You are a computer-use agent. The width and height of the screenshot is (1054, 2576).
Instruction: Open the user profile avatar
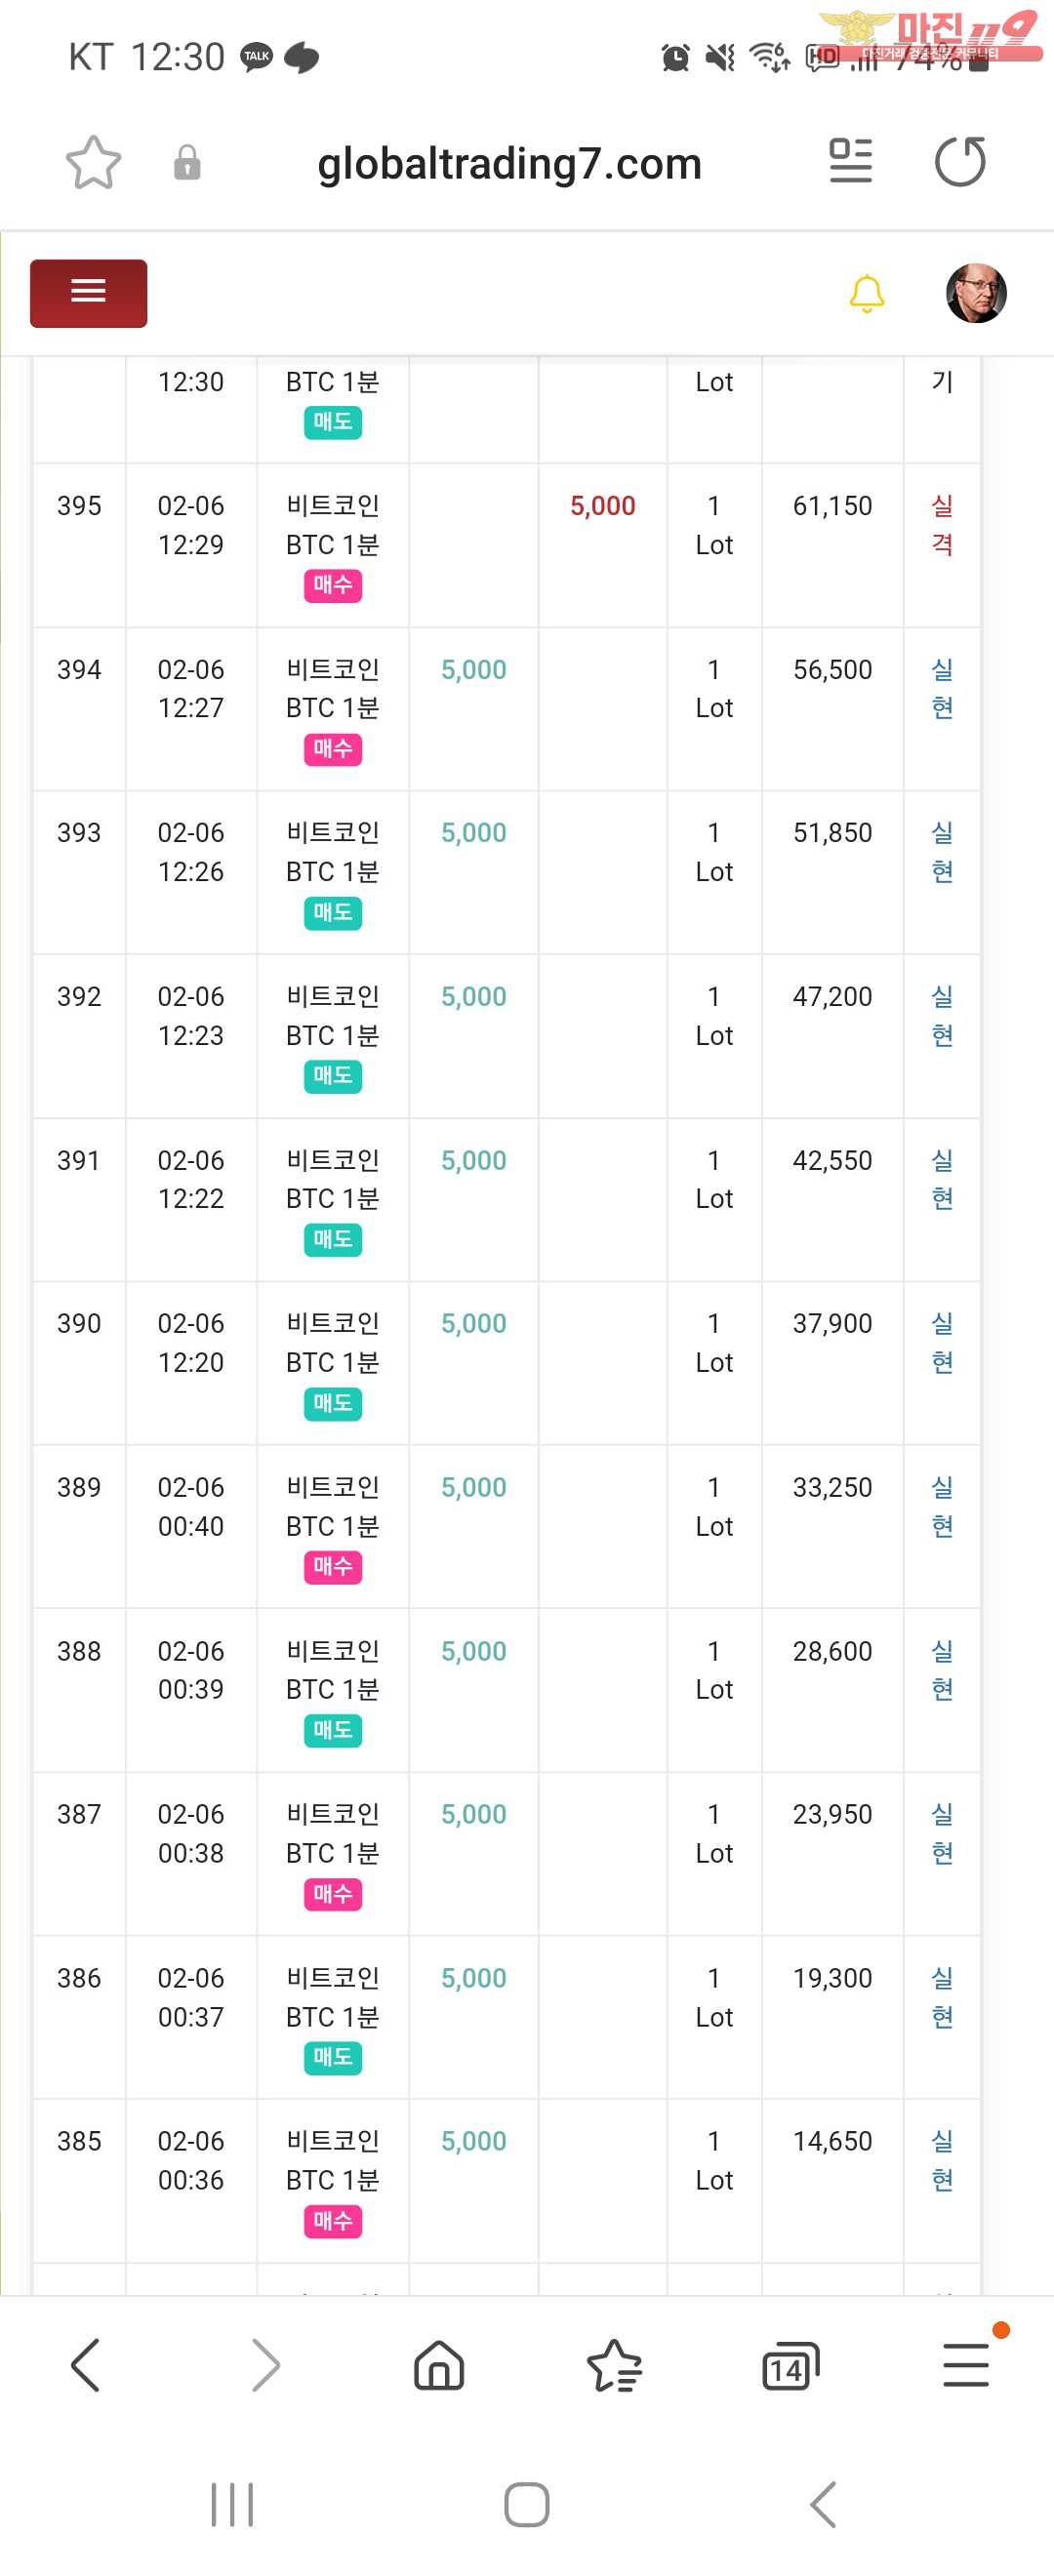click(975, 293)
